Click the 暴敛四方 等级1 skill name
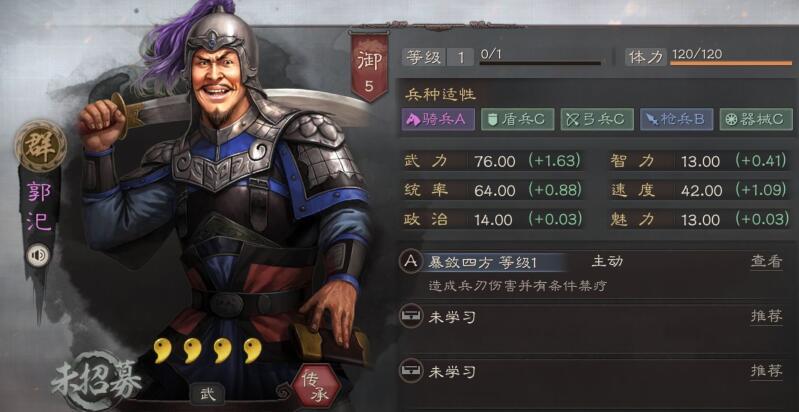Viewport: 799px width, 412px height. [482, 262]
